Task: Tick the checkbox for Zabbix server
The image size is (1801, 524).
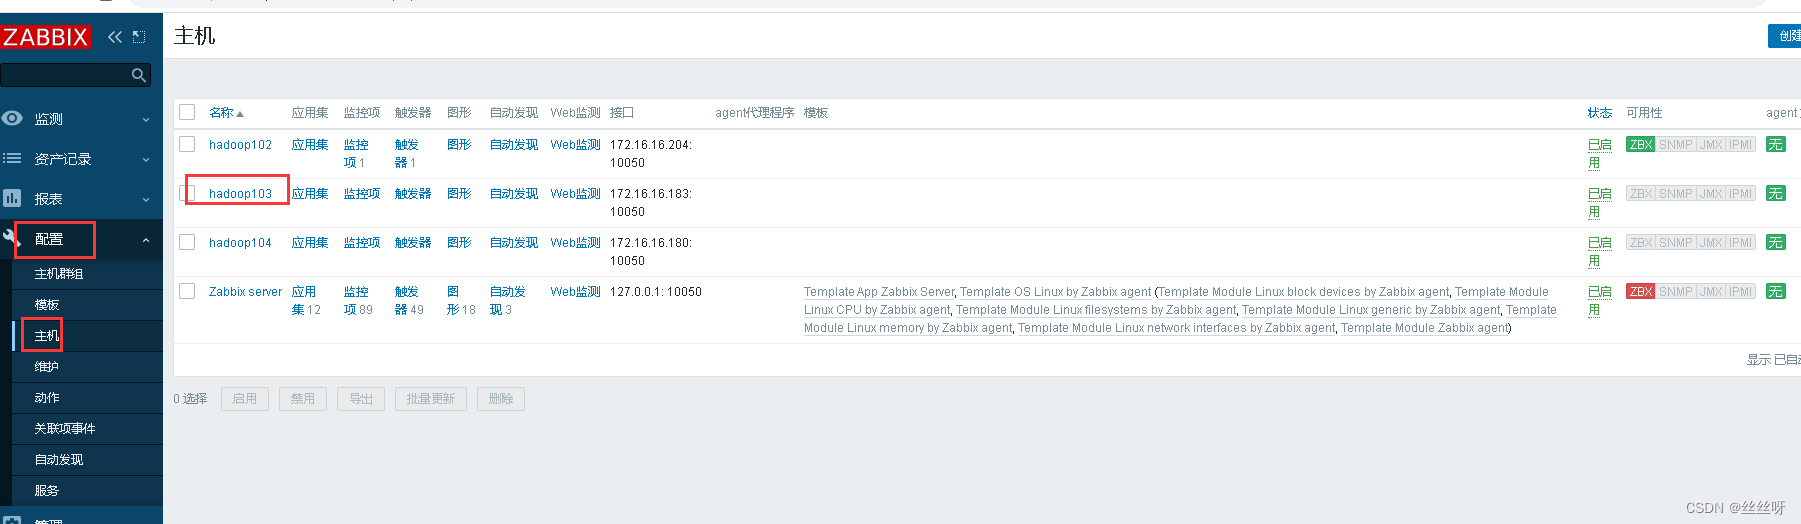Action: coord(187,291)
